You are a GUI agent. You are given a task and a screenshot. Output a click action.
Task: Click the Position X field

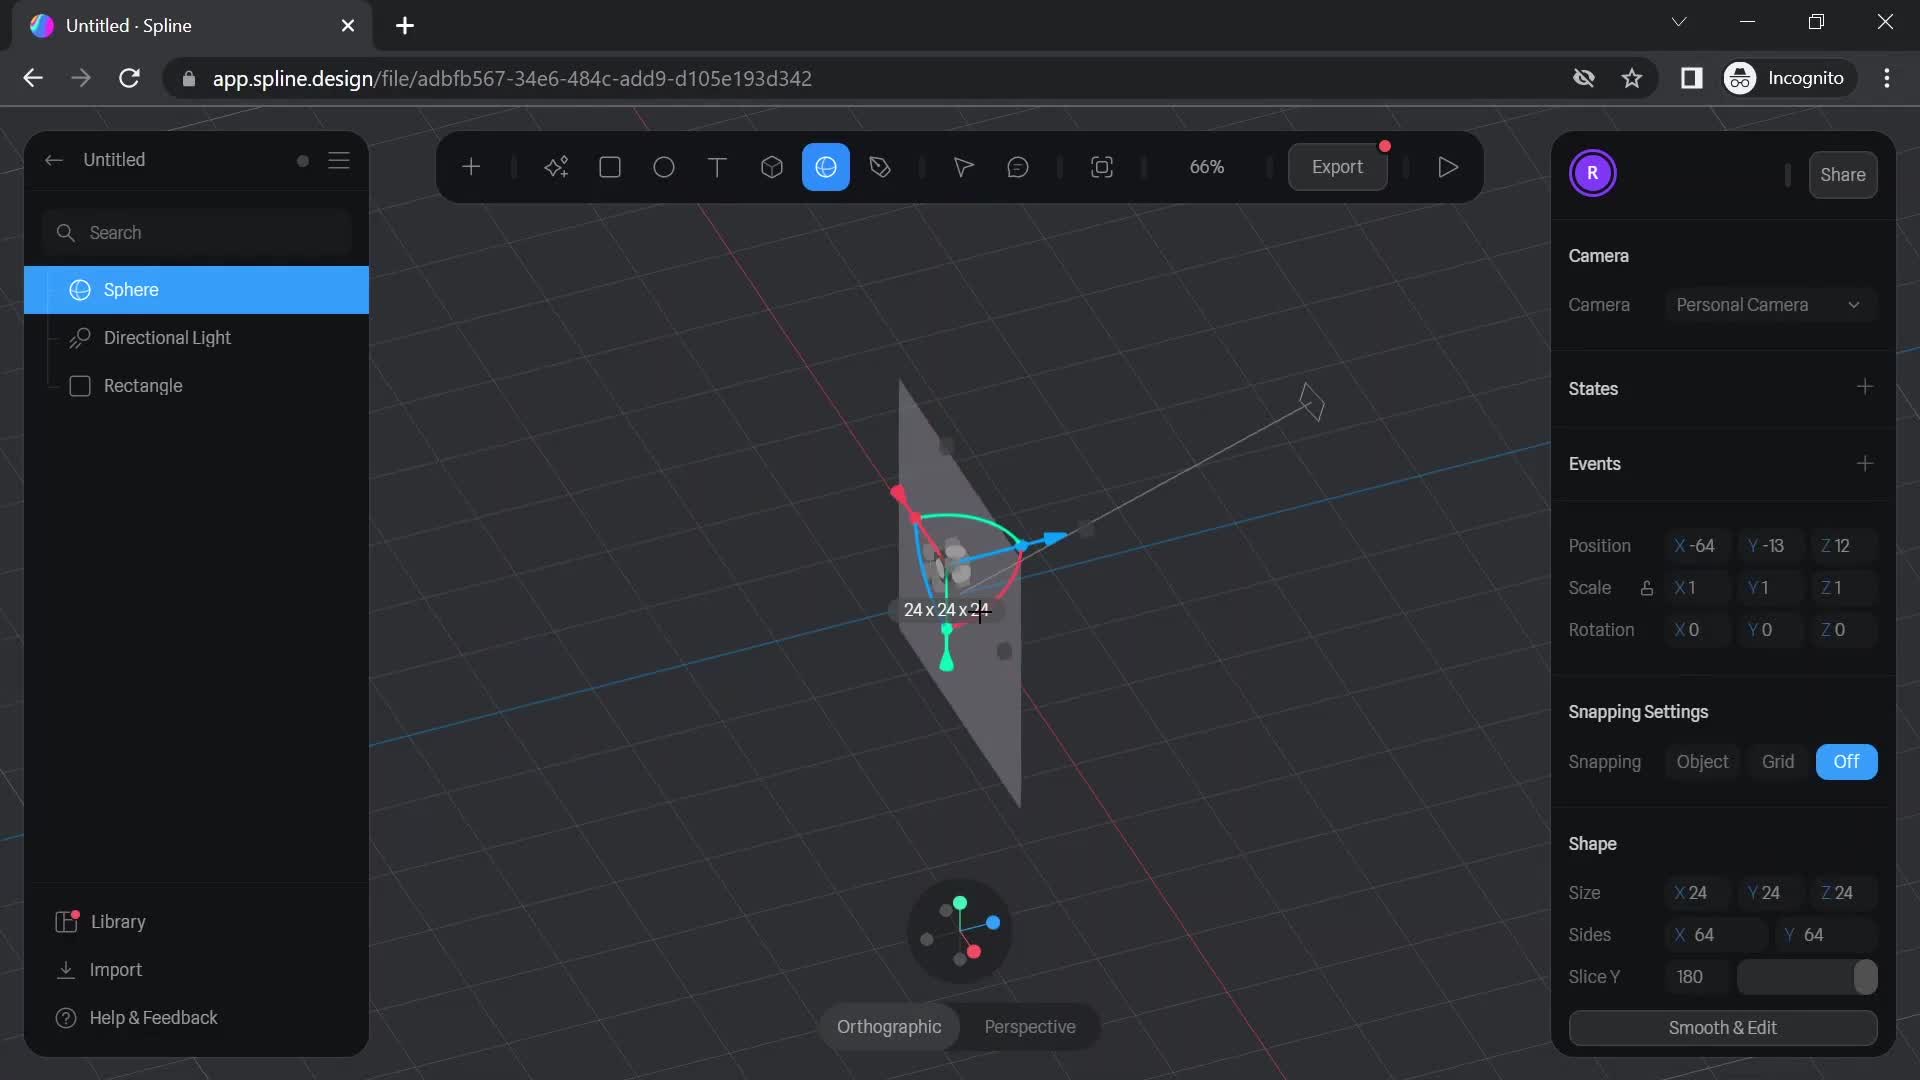[x=1697, y=546]
